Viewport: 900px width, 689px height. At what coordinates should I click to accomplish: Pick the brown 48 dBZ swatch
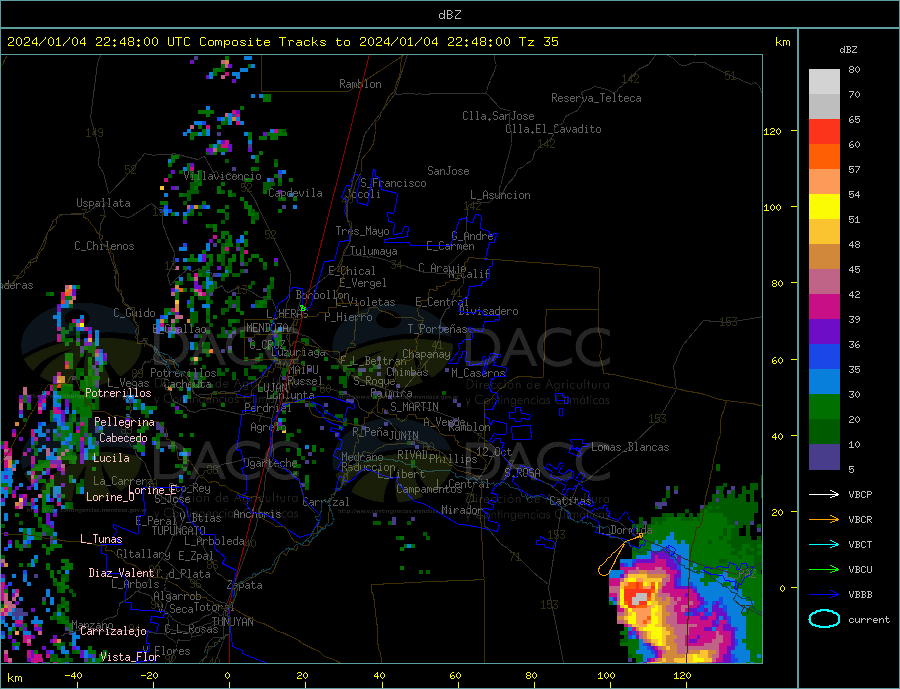pyautogui.click(x=824, y=256)
